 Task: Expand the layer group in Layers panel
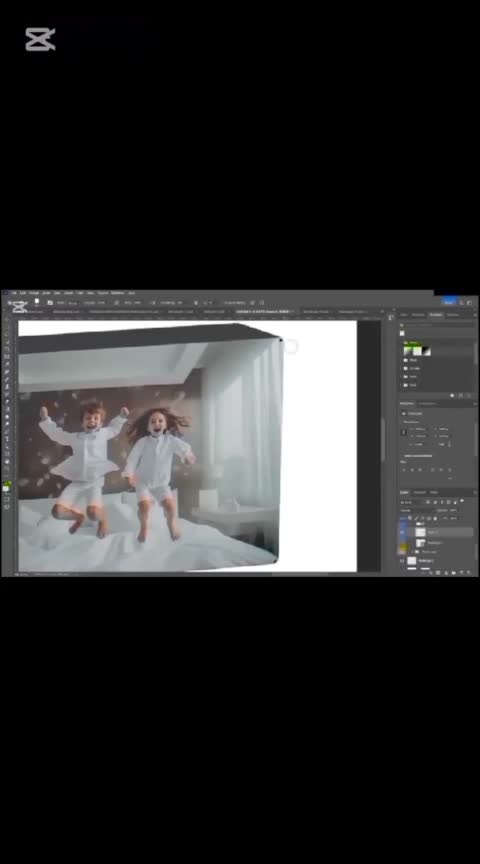[413, 552]
